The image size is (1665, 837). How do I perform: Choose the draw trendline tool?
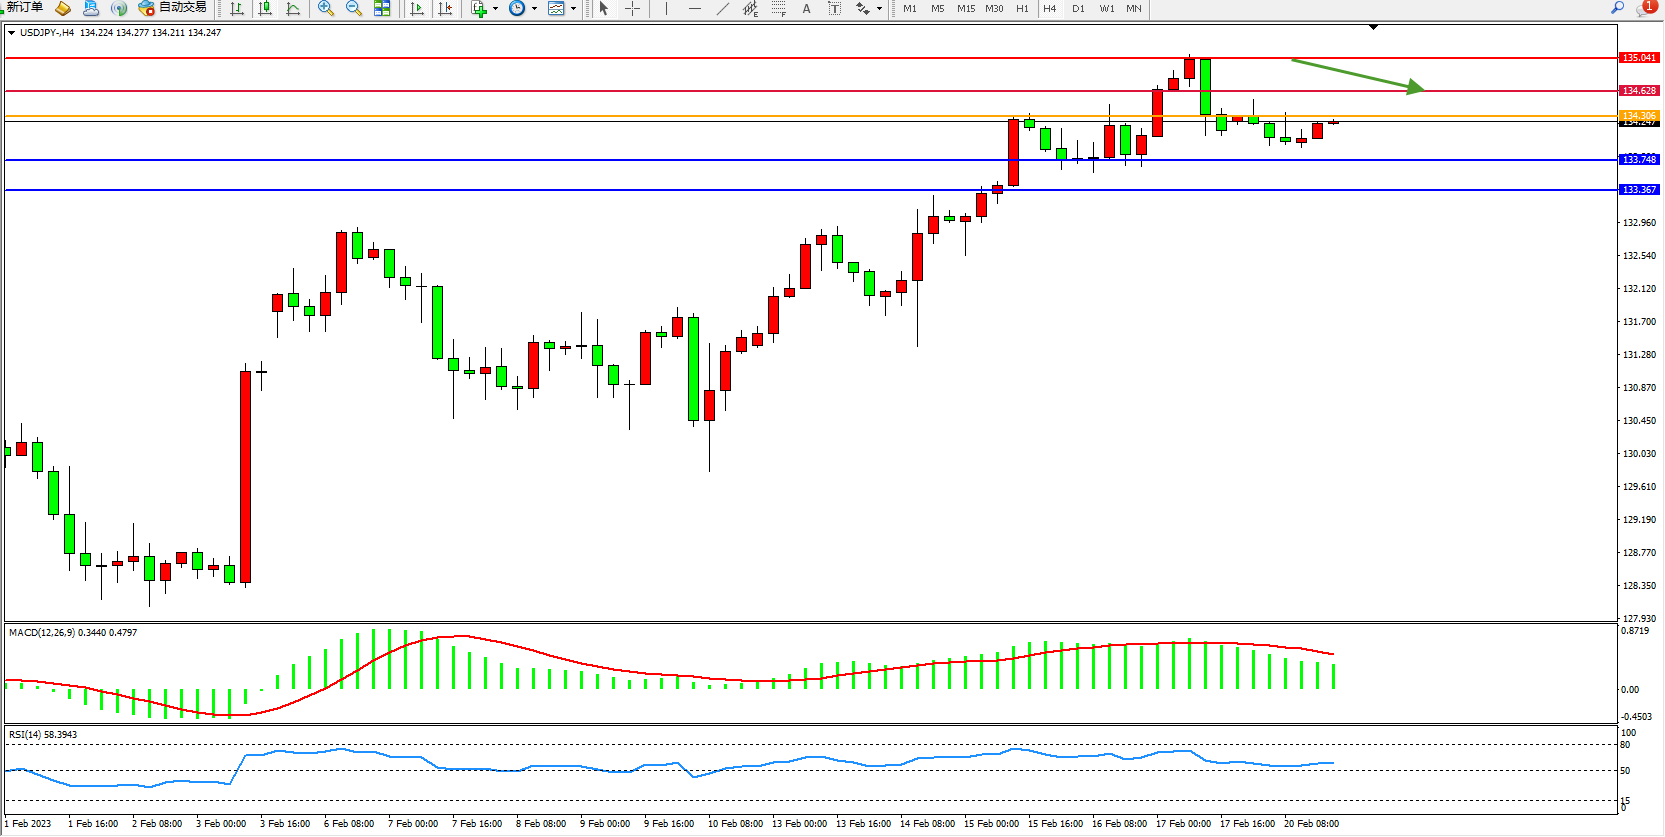[x=722, y=8]
